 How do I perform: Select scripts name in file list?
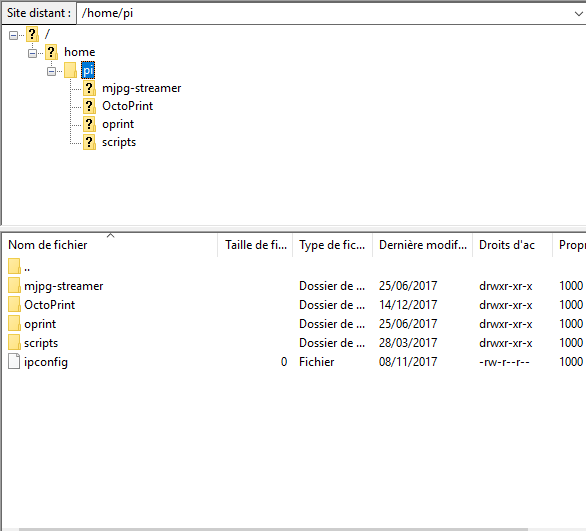41,343
